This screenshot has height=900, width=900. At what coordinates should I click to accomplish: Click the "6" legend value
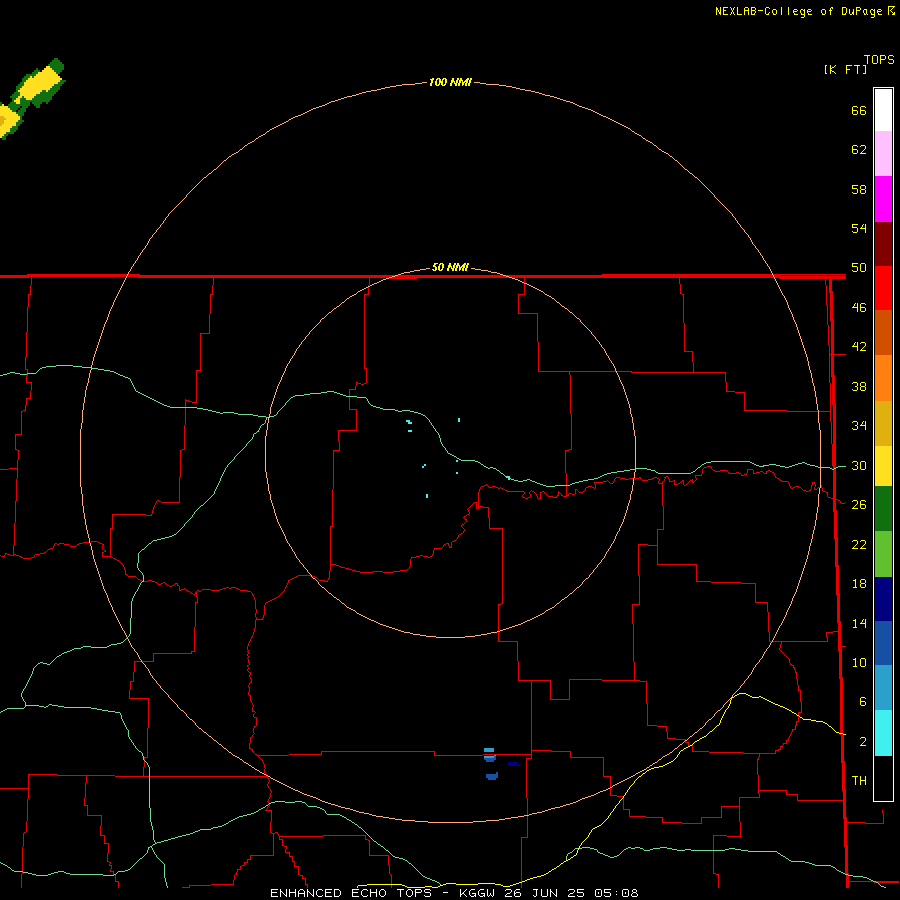tap(862, 702)
